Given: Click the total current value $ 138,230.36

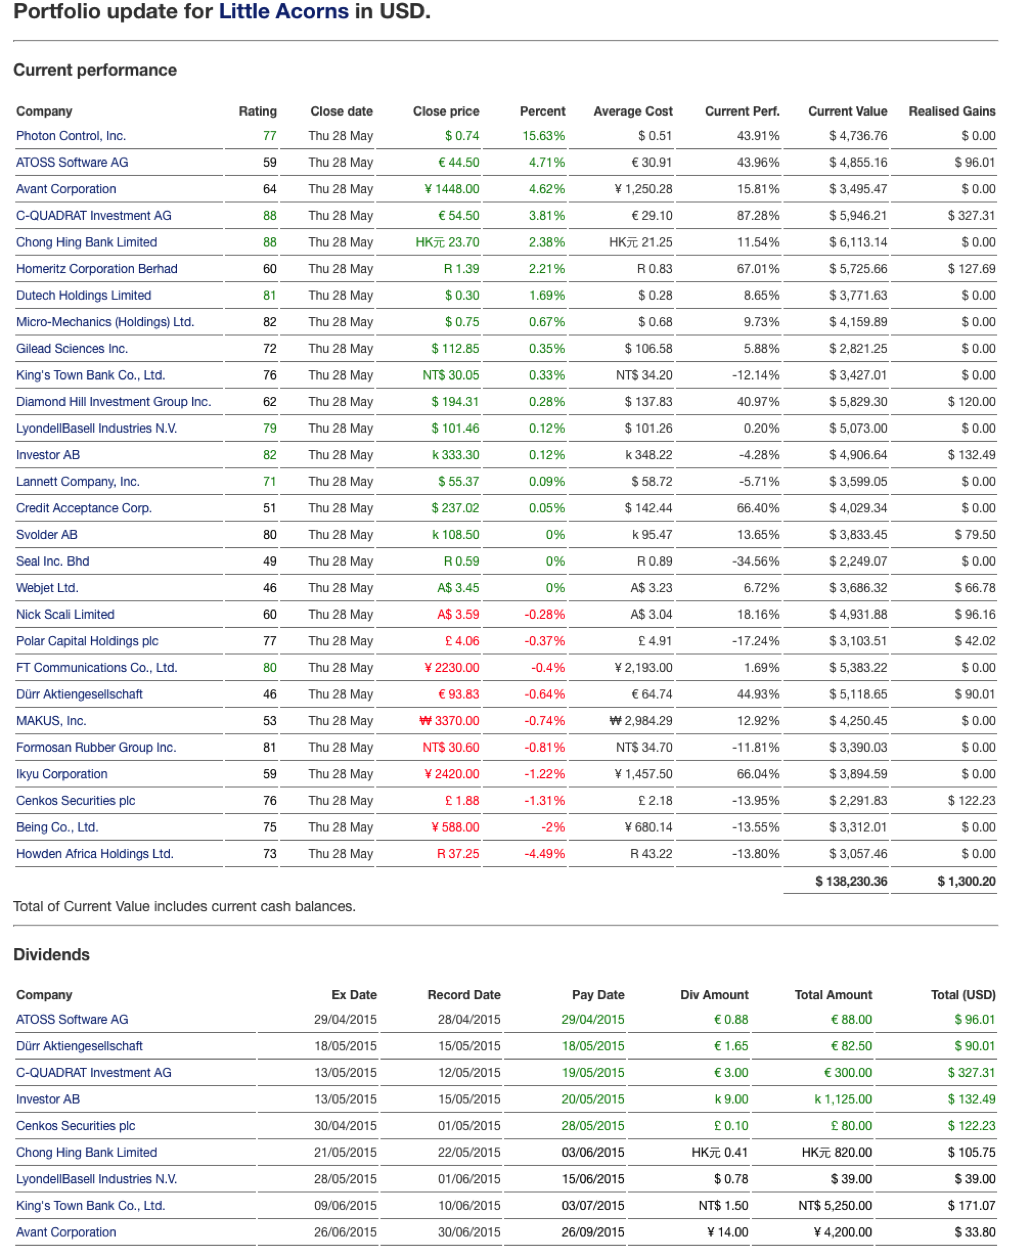Looking at the screenshot, I should click(851, 882).
